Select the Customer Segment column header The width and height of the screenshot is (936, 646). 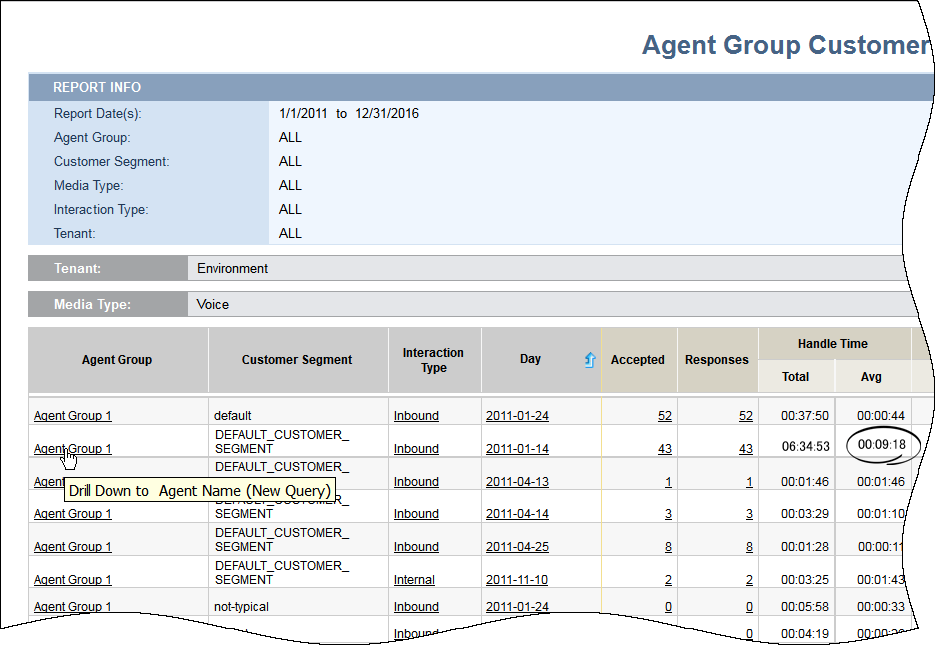[x=297, y=360]
